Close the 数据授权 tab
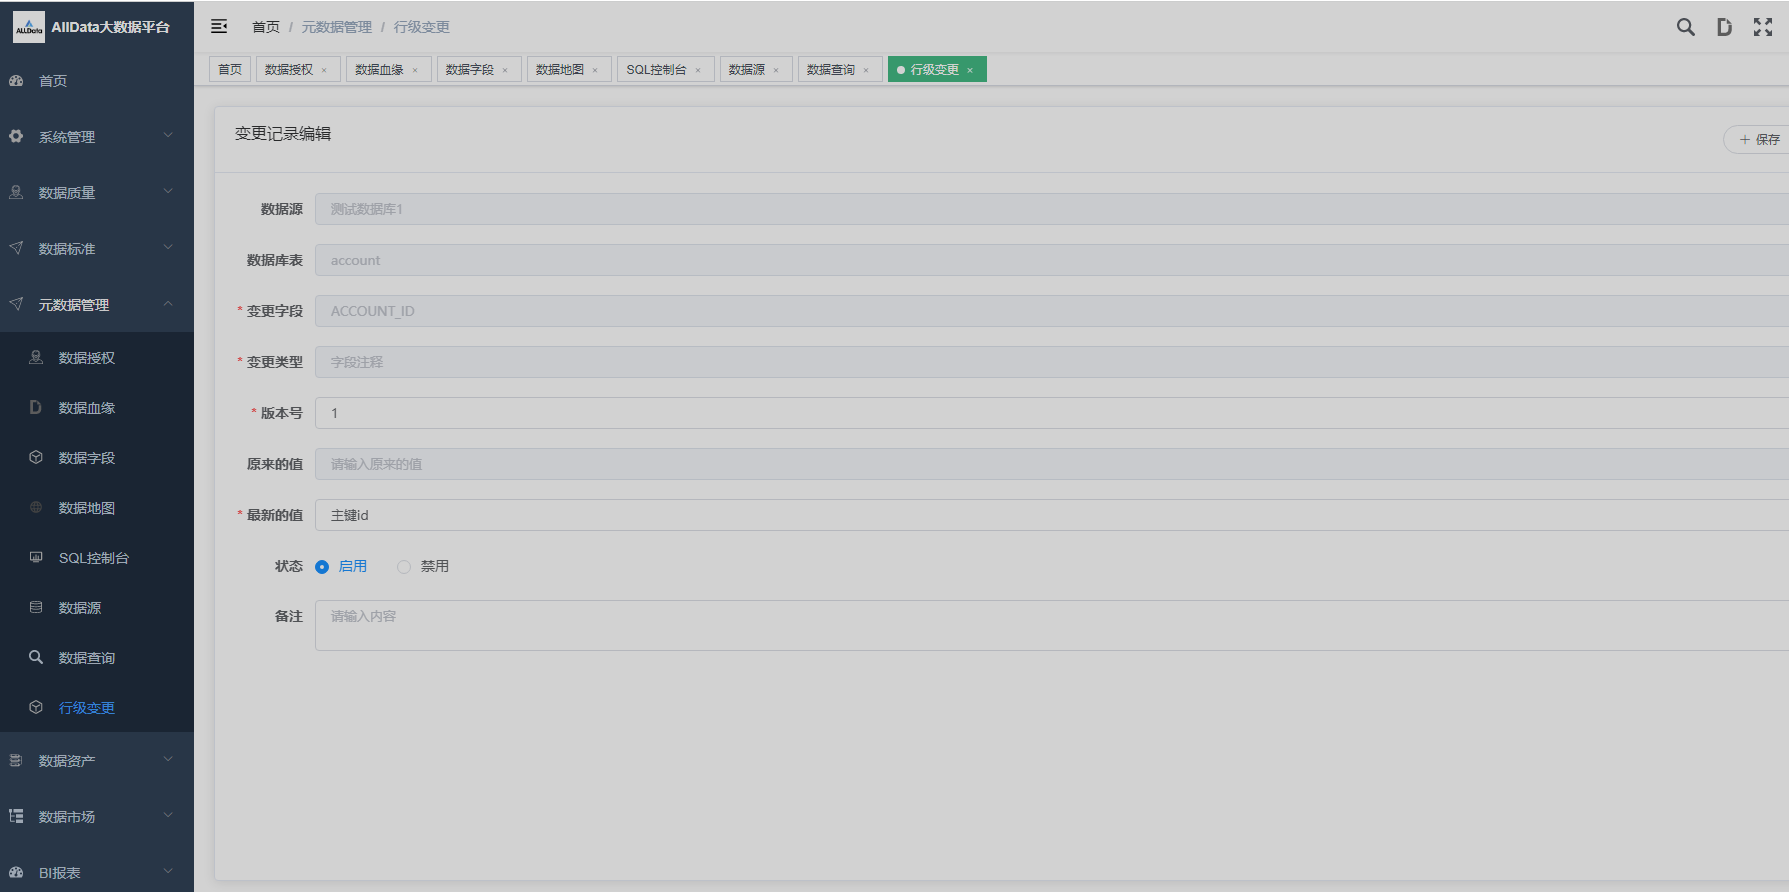Viewport: 1789px width, 892px height. 324,70
